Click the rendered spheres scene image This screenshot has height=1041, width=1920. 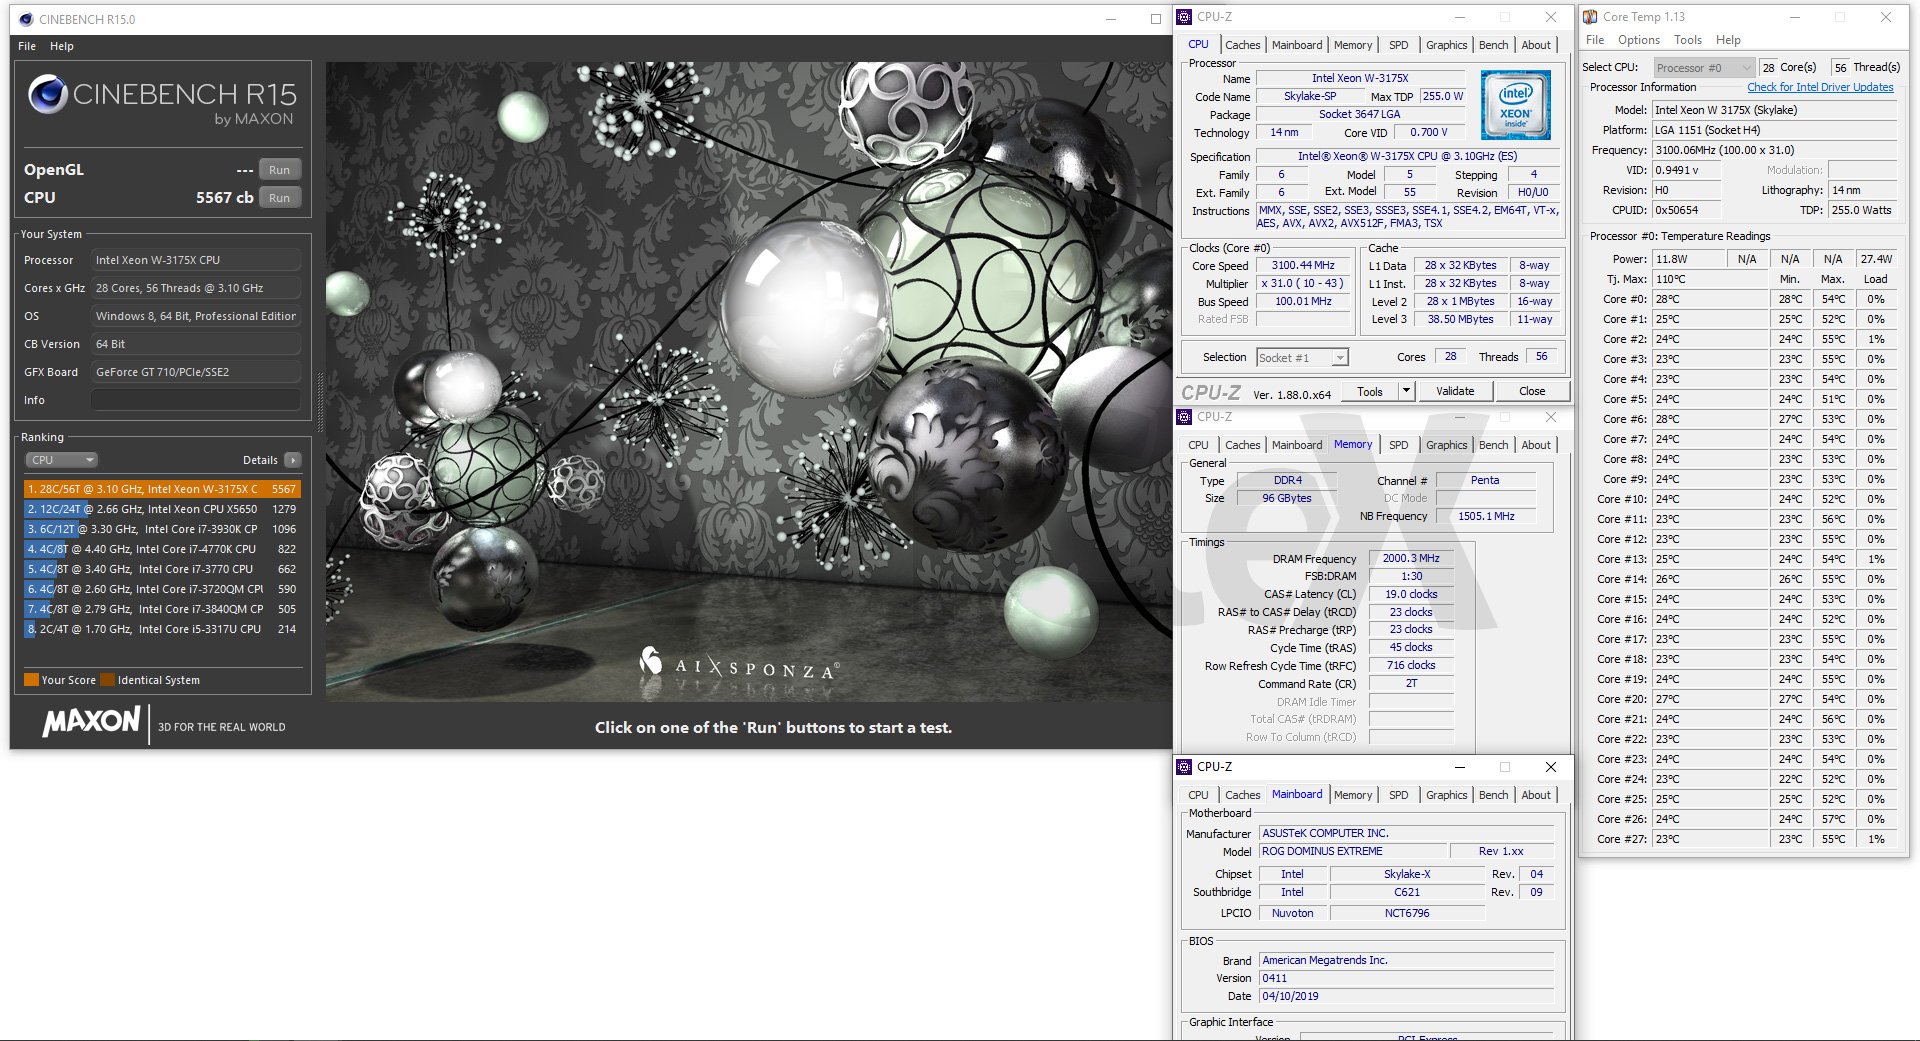point(748,382)
